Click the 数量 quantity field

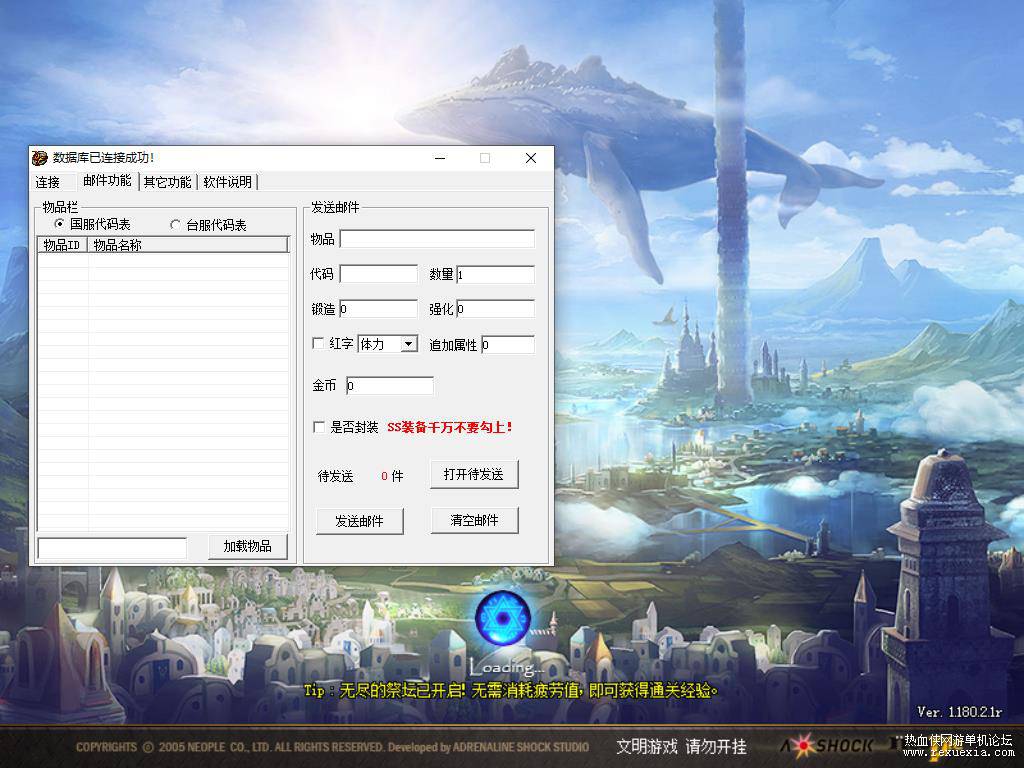tap(496, 274)
